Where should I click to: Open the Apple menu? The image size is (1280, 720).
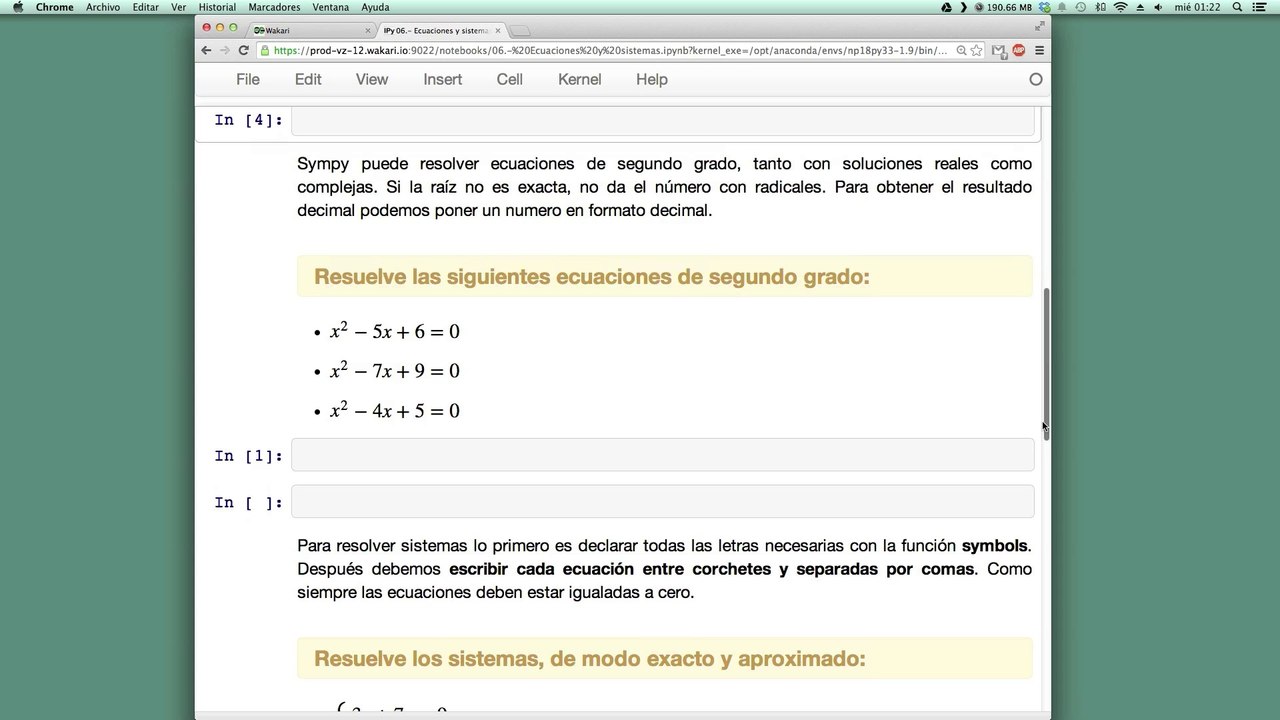click(x=17, y=7)
